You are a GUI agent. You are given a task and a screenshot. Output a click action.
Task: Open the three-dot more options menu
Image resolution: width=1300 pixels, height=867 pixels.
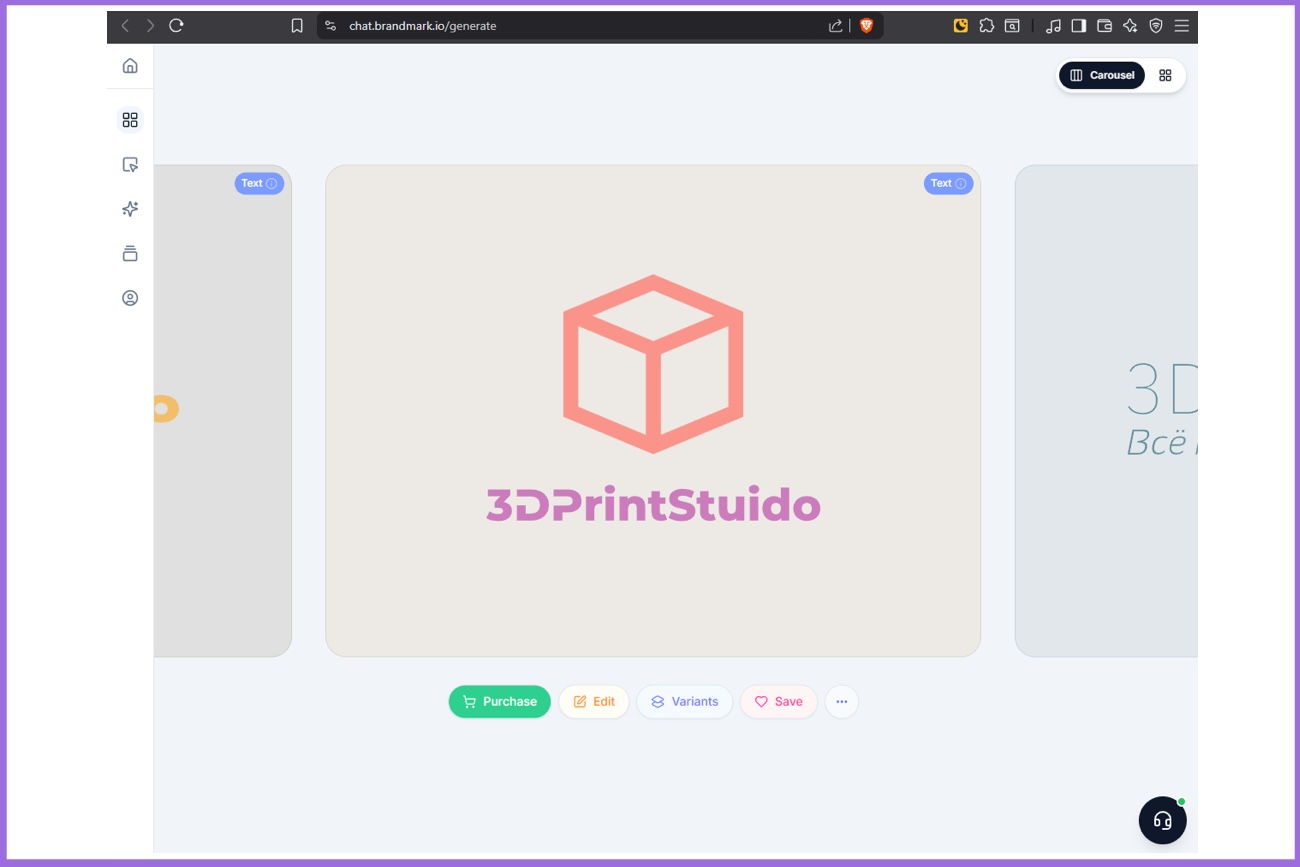click(841, 702)
